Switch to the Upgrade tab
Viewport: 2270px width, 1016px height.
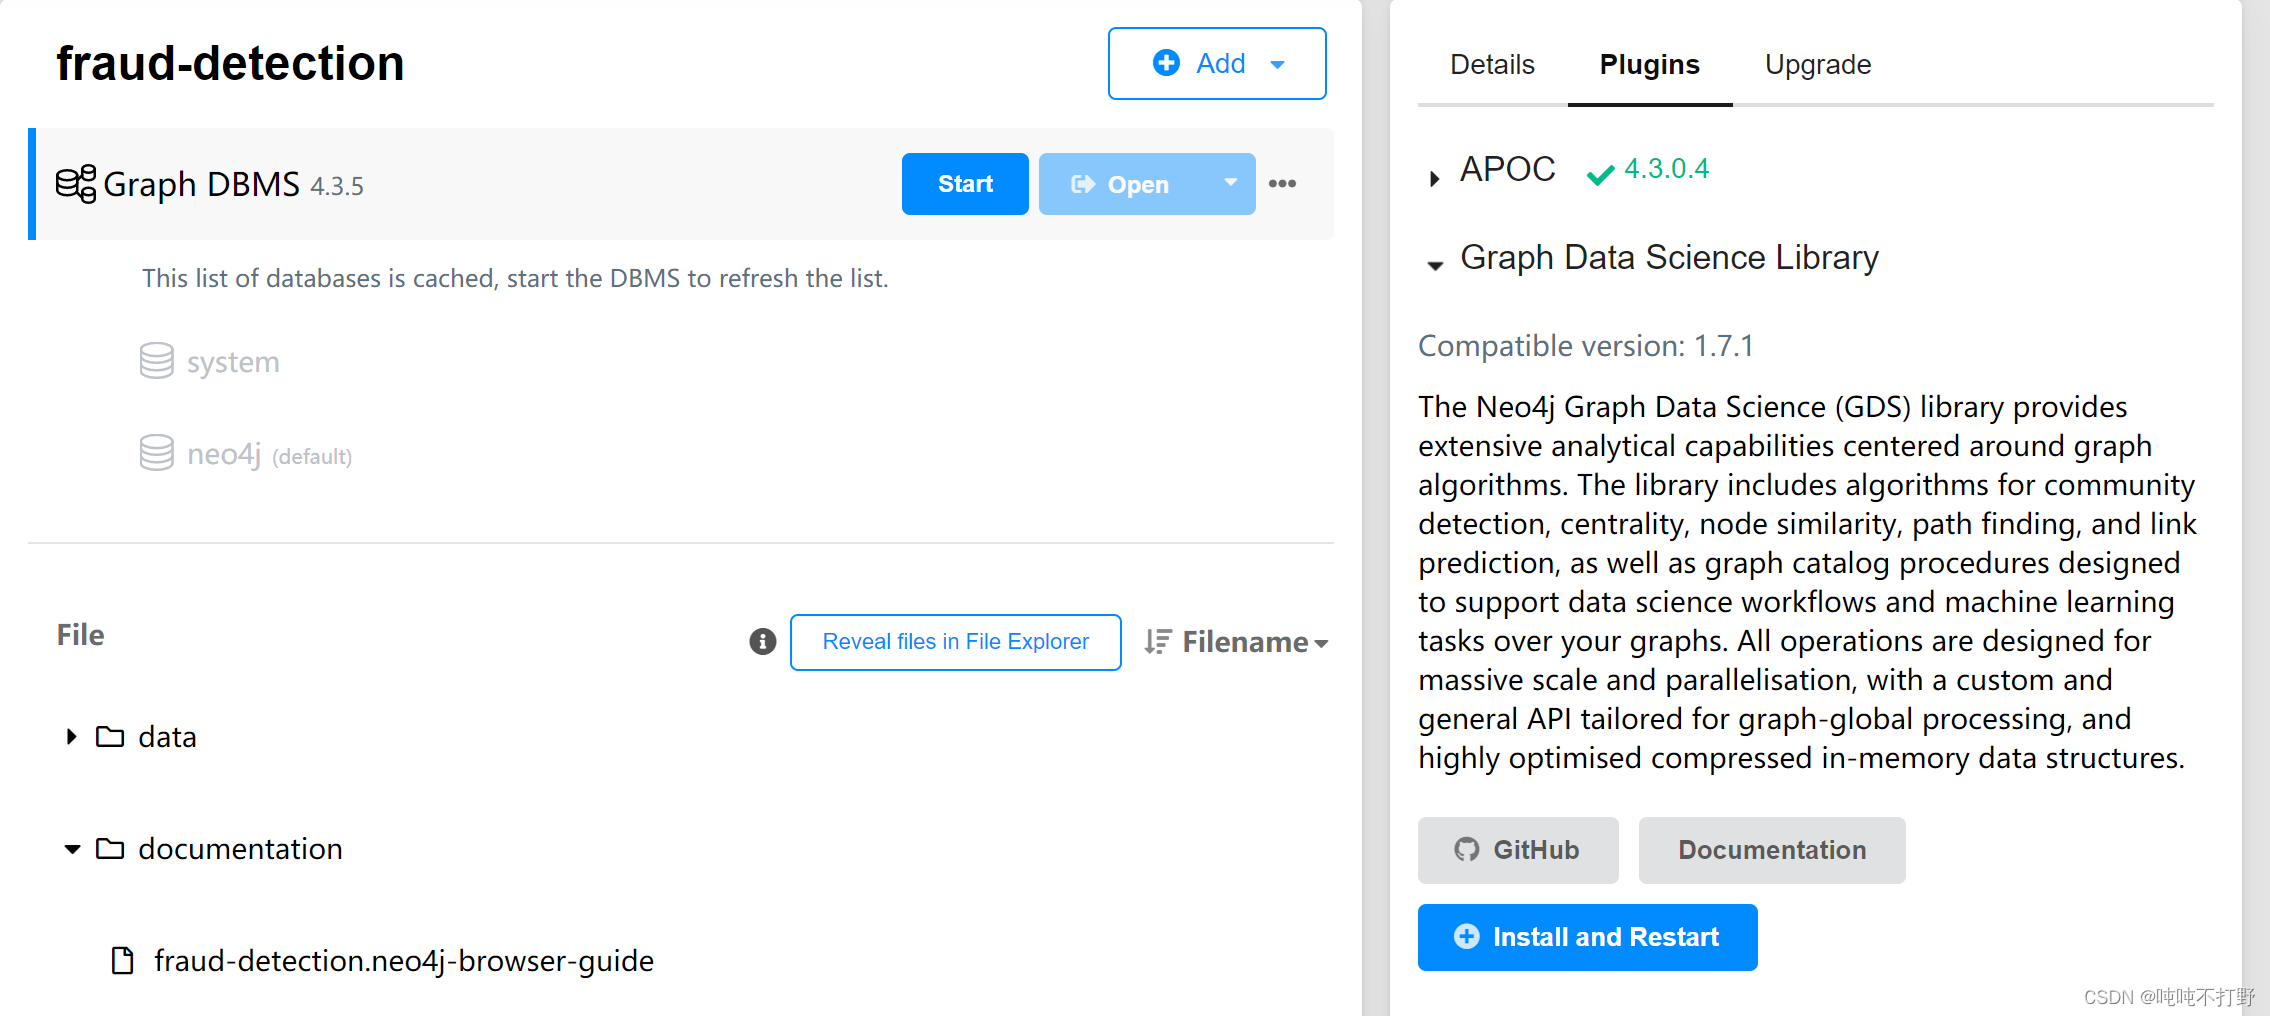pyautogui.click(x=1817, y=65)
